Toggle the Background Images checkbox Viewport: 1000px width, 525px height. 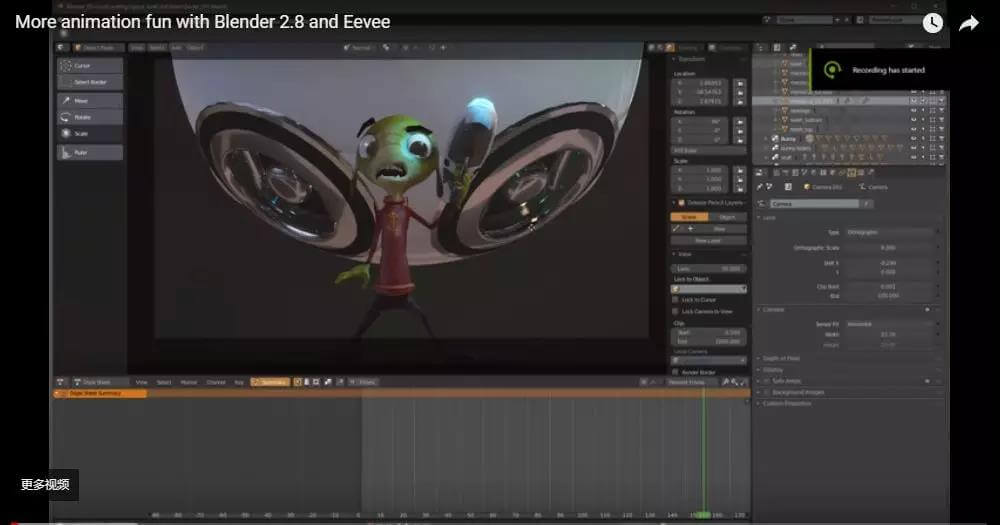coord(767,393)
